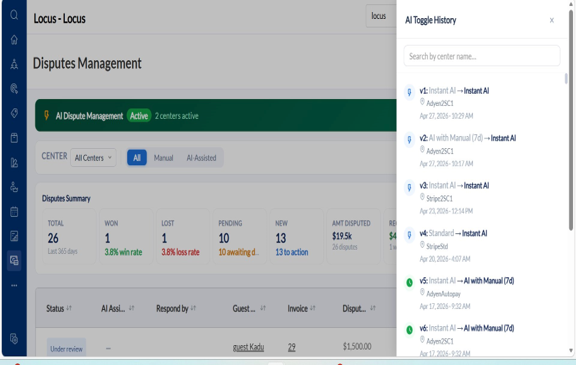Click 'AdyenAutopay' under the v5 entry
The width and height of the screenshot is (576, 365).
(x=443, y=293)
